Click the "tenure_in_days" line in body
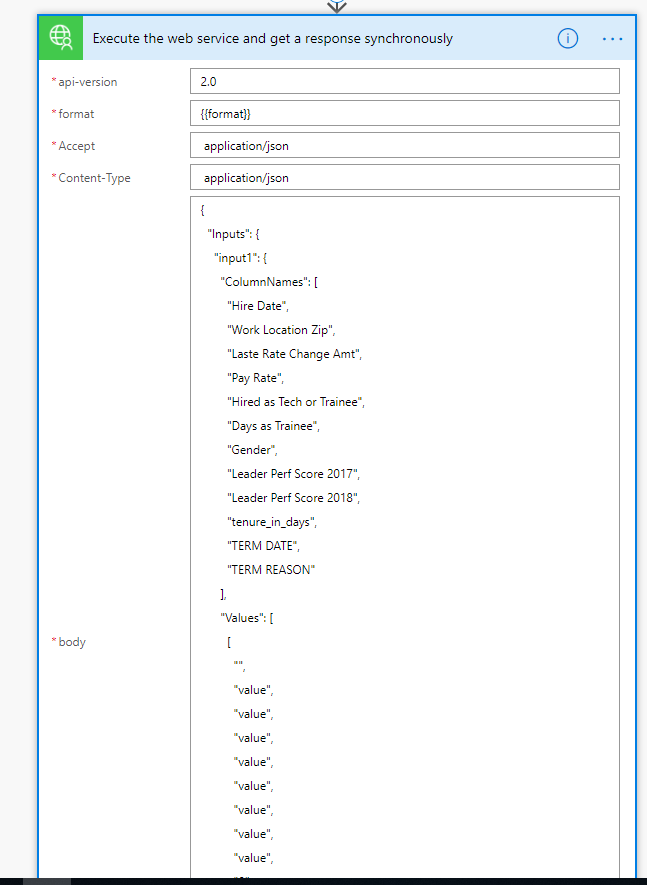647x885 pixels. coord(271,522)
